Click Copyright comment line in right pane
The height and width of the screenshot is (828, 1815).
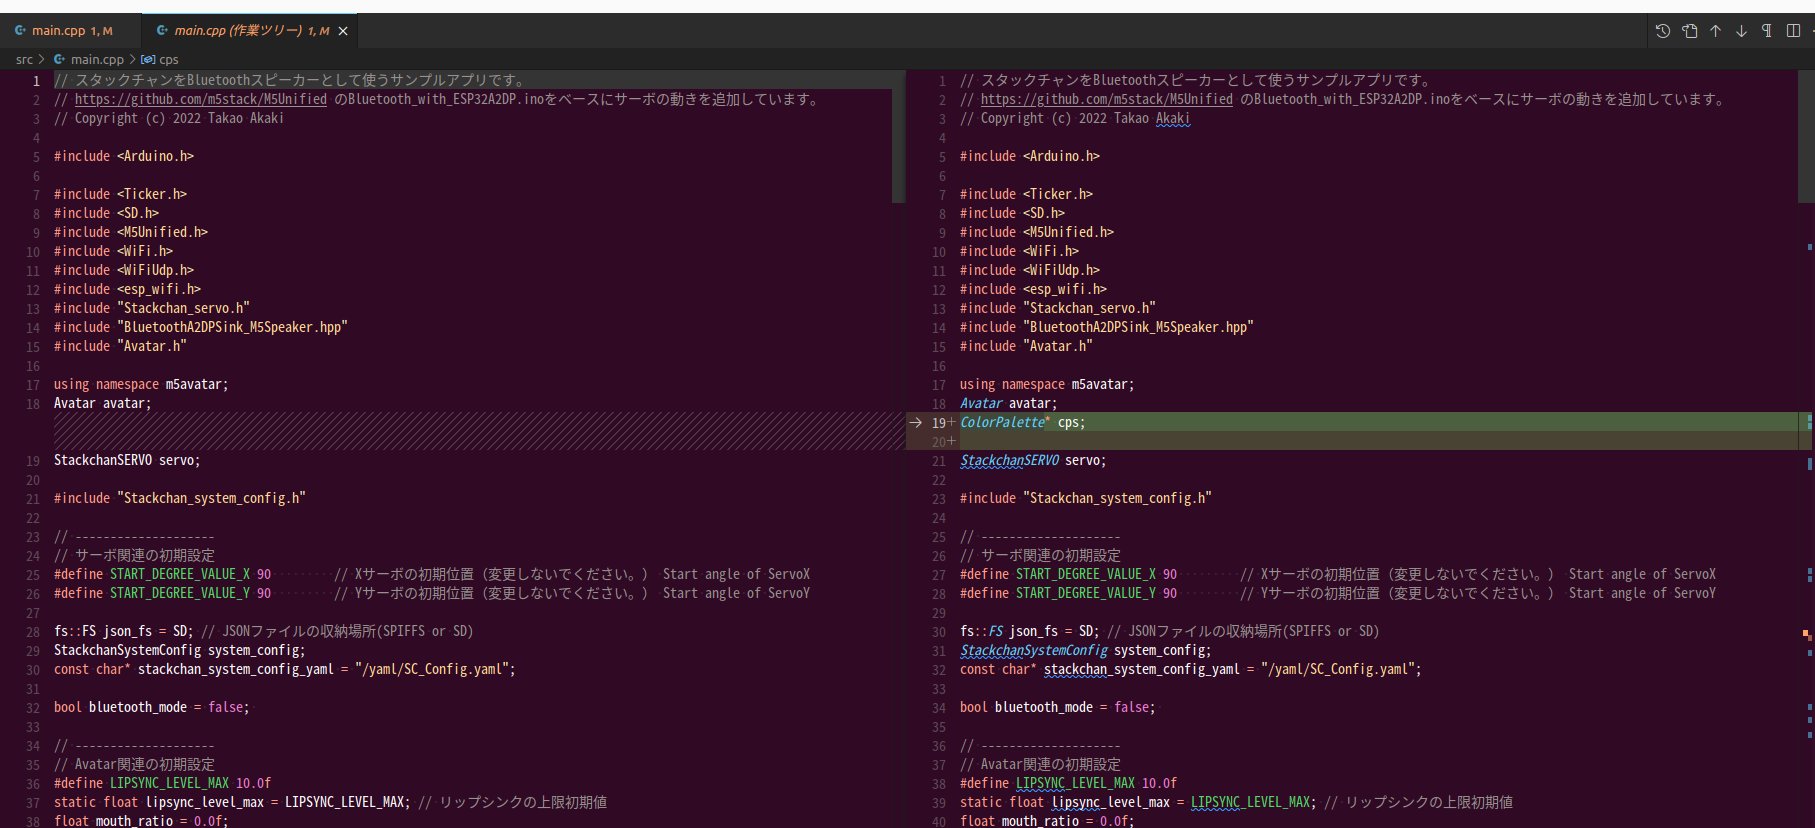(1075, 118)
